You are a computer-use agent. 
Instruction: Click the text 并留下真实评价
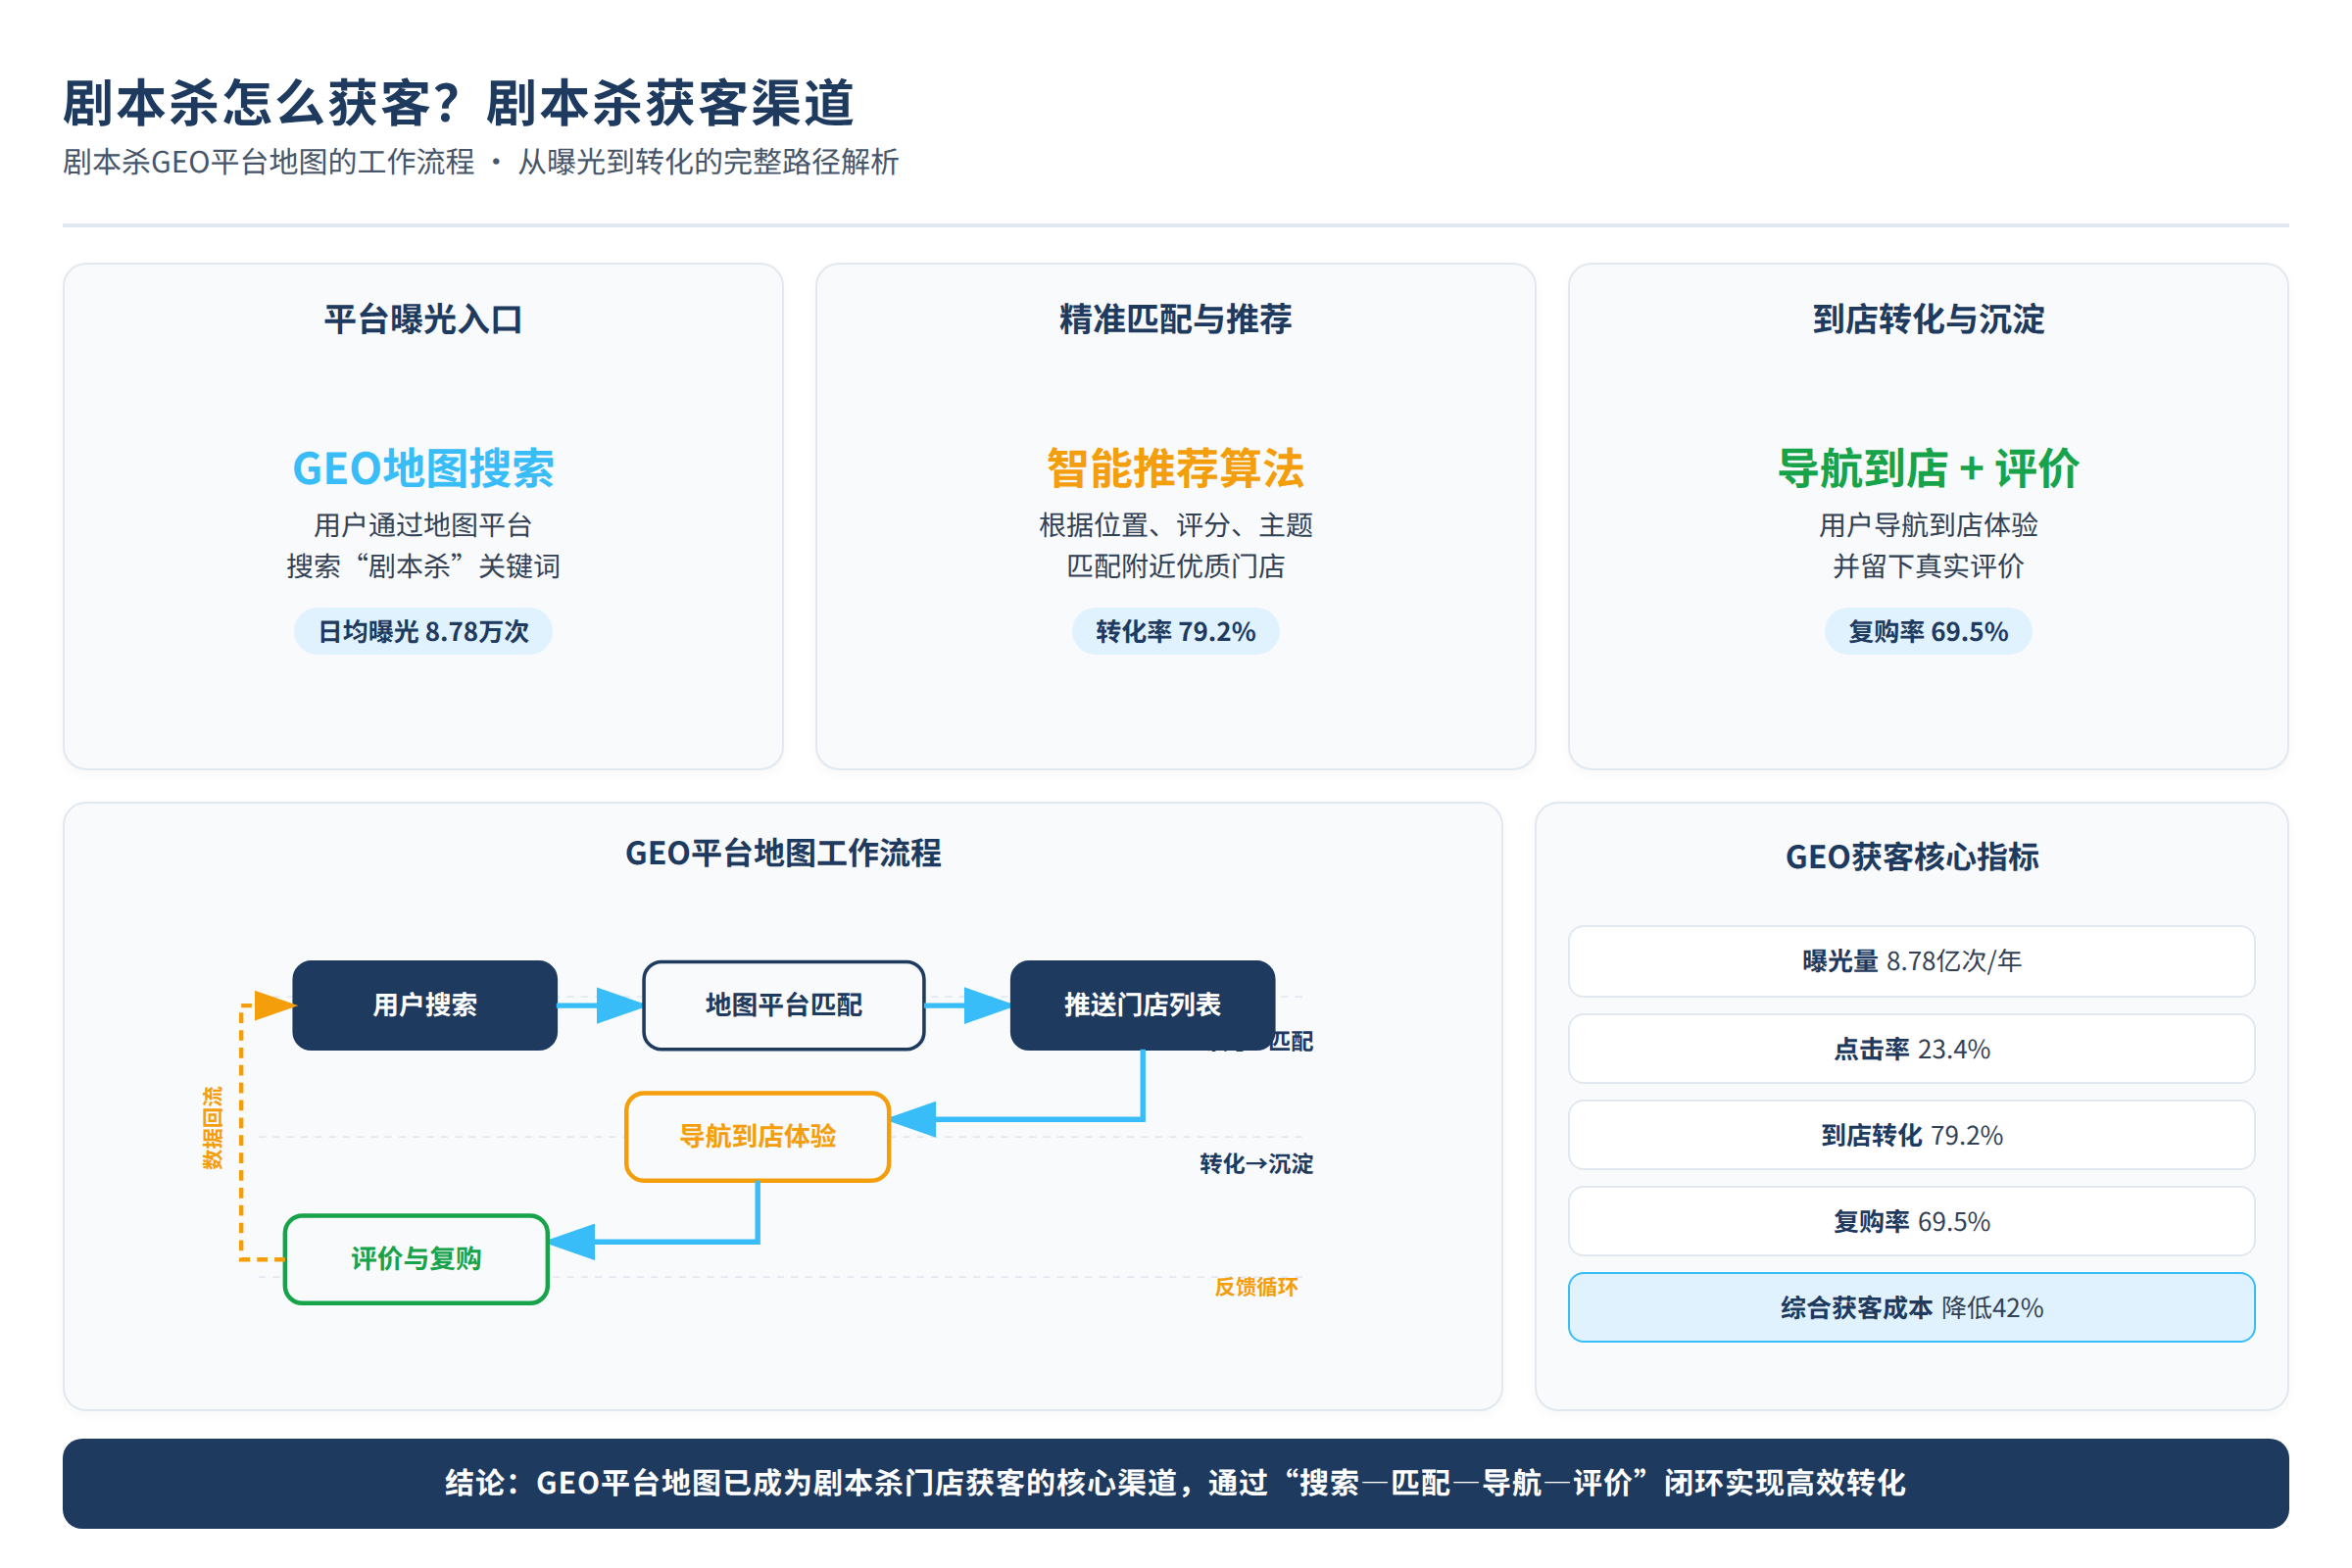(x=1928, y=566)
